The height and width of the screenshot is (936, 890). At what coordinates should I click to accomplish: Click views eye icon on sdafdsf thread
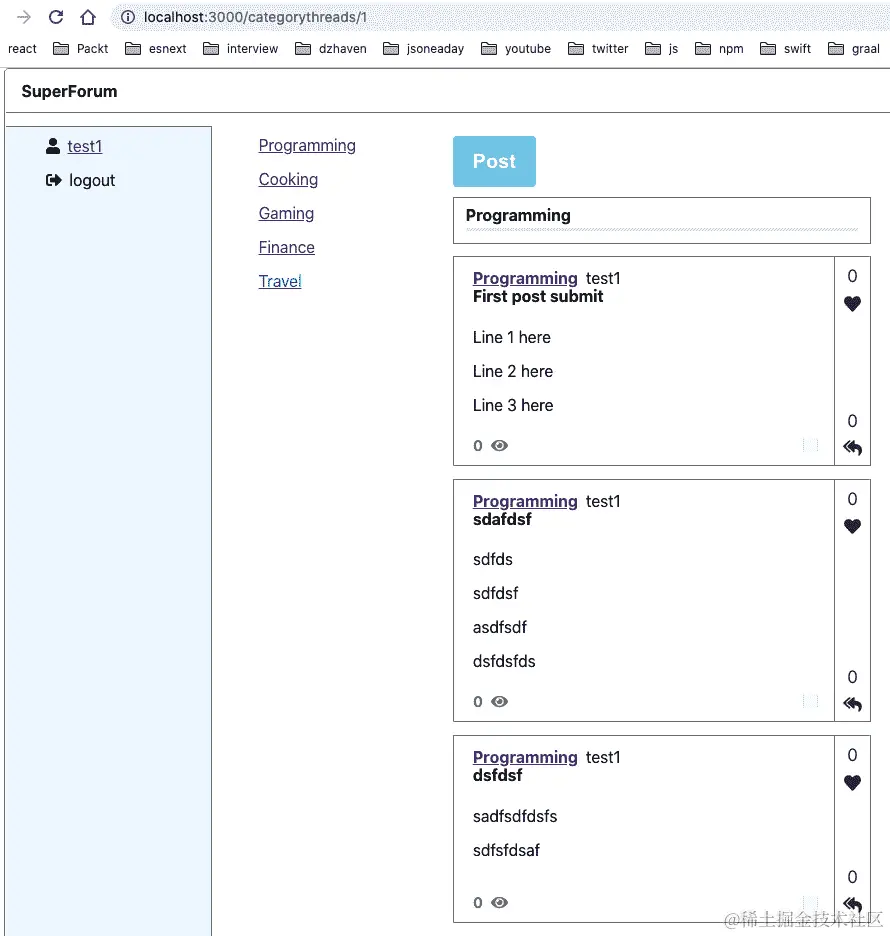coord(500,701)
